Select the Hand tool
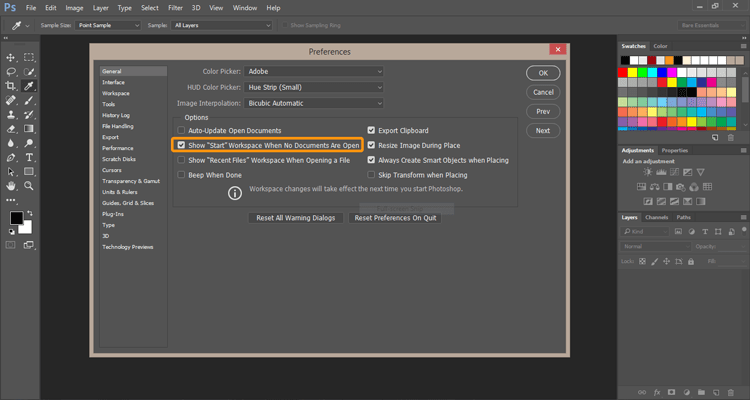The height and width of the screenshot is (400, 750). 11,186
